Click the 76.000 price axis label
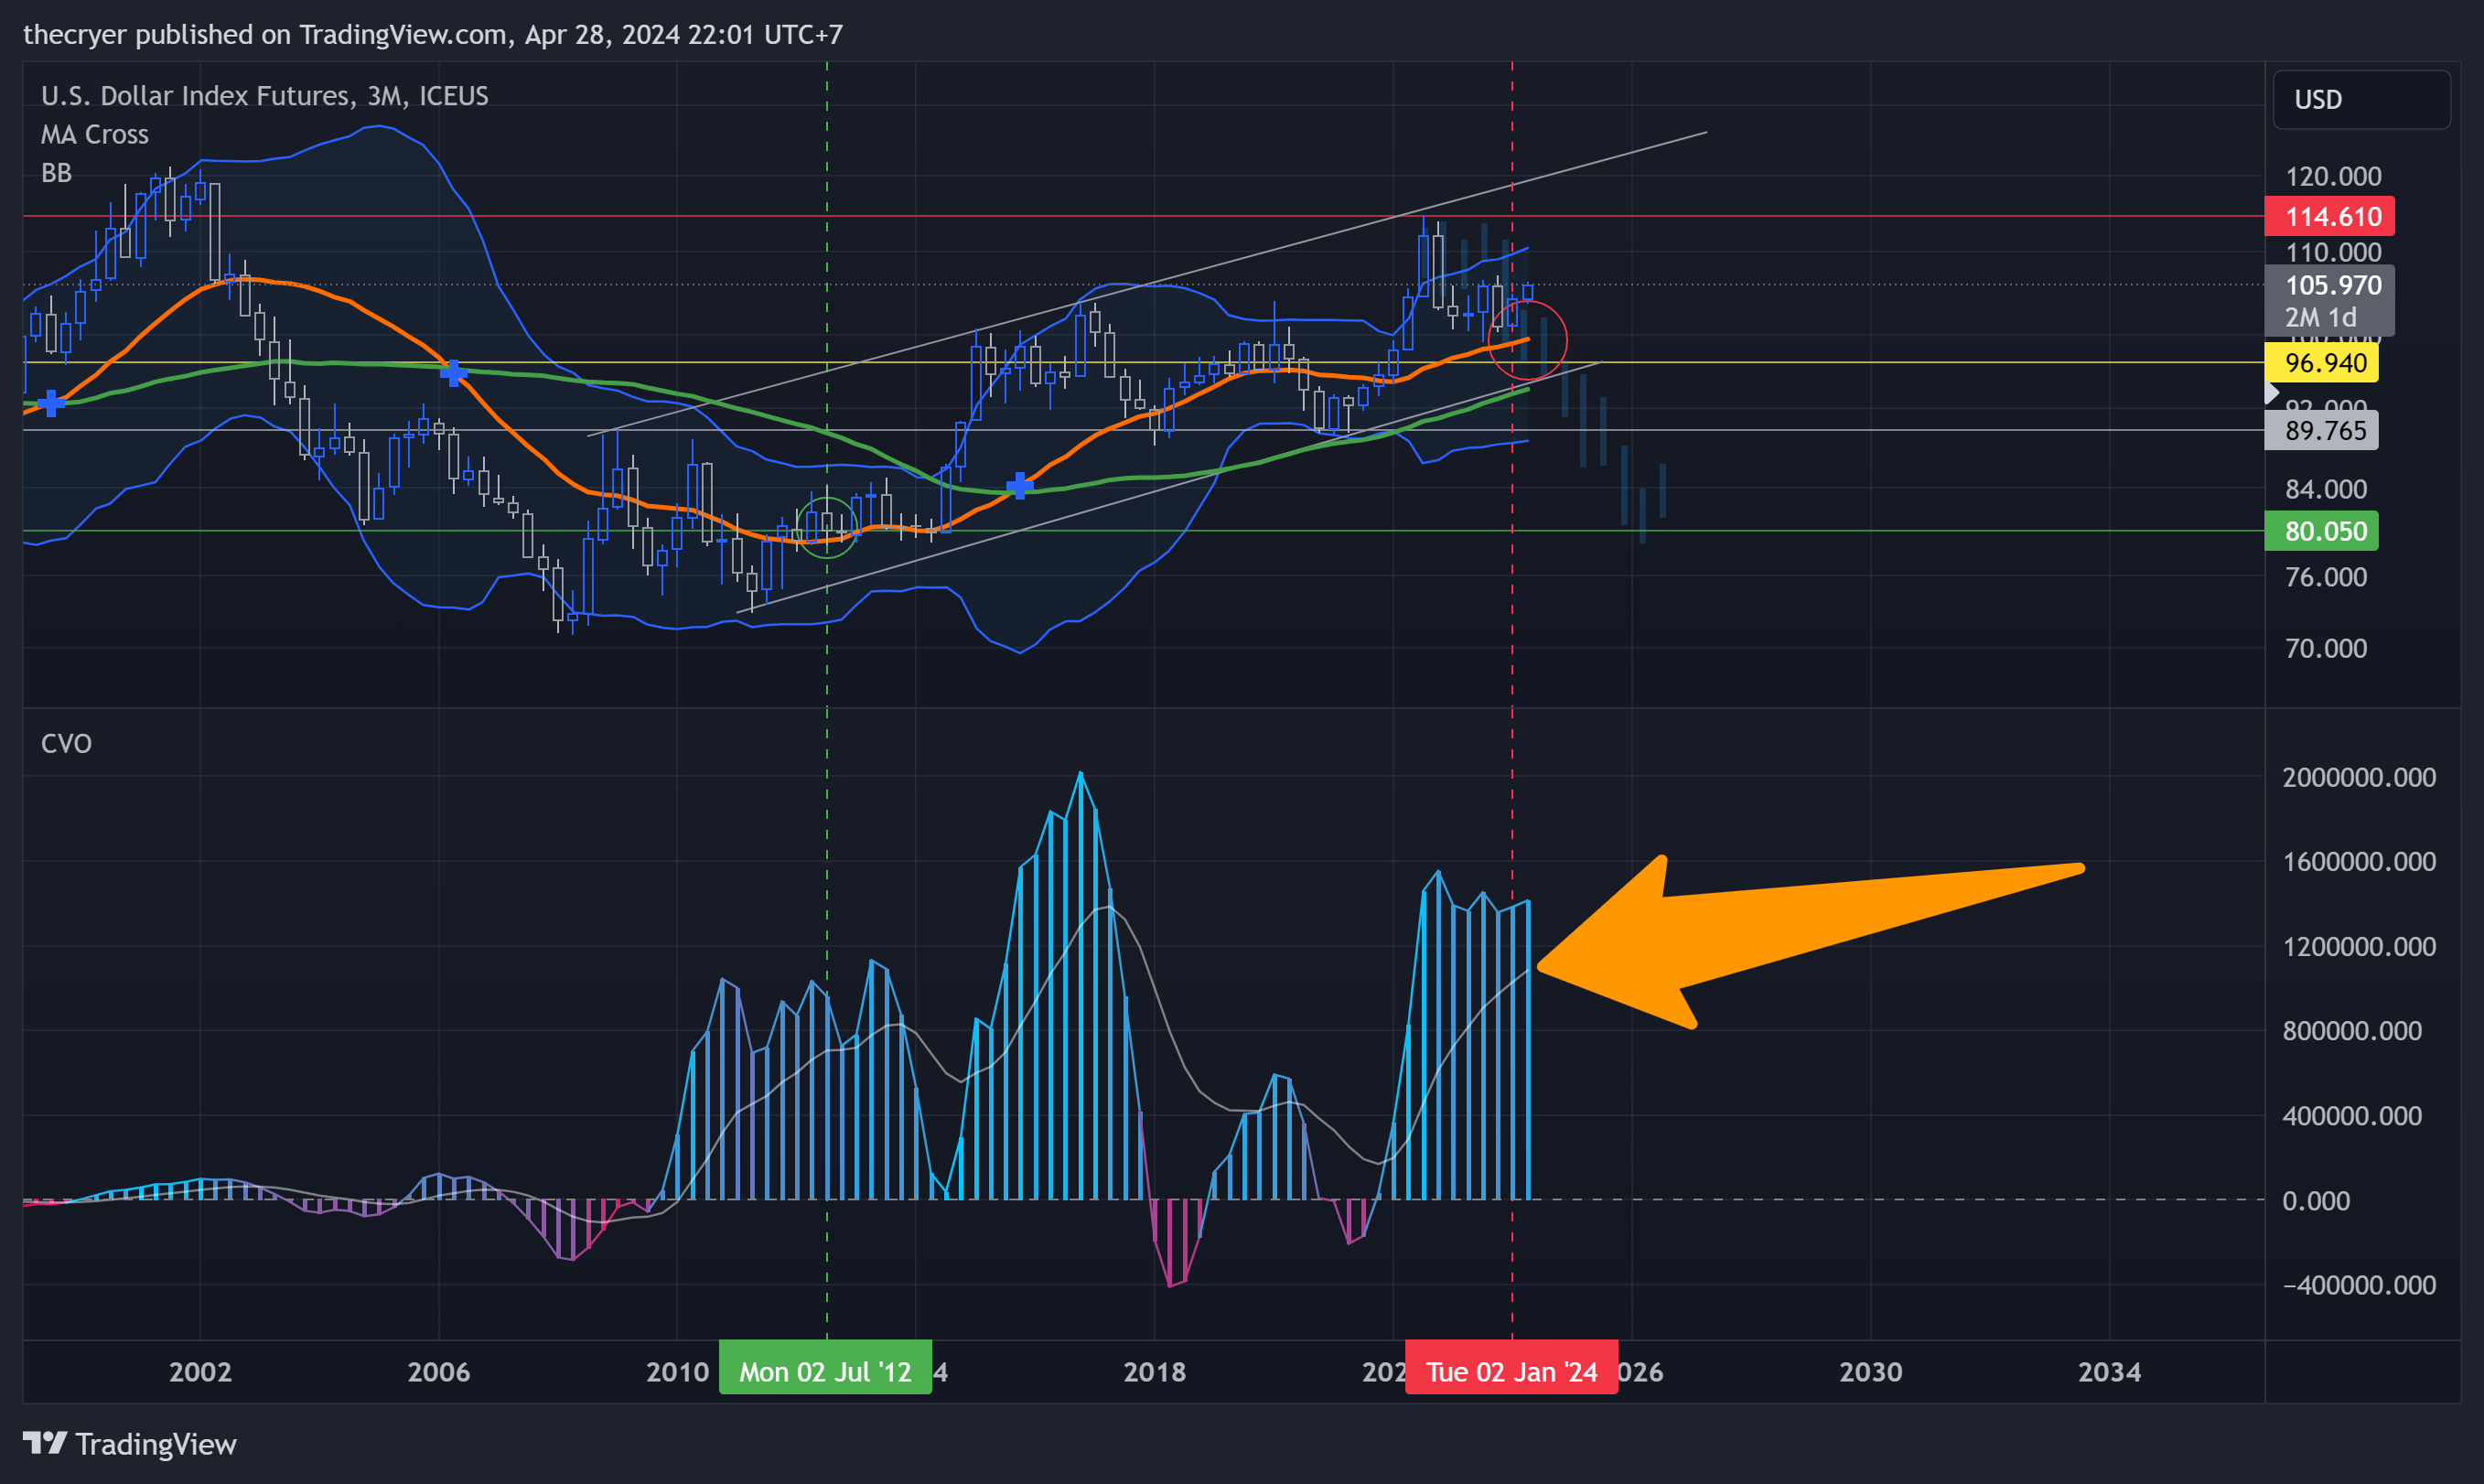 click(x=2326, y=577)
